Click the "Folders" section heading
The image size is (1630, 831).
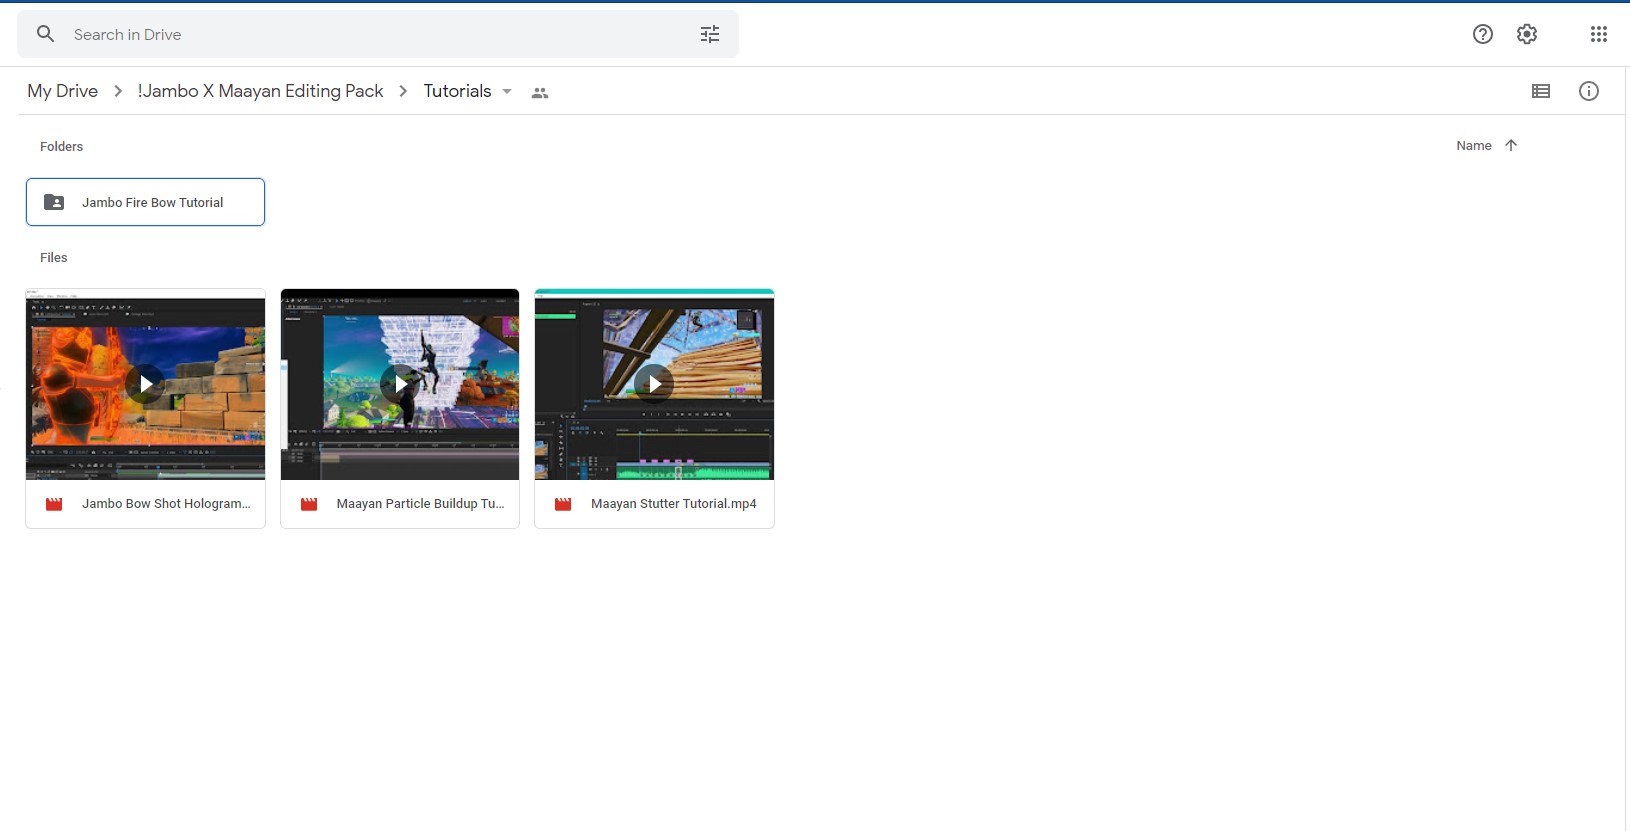tap(61, 146)
